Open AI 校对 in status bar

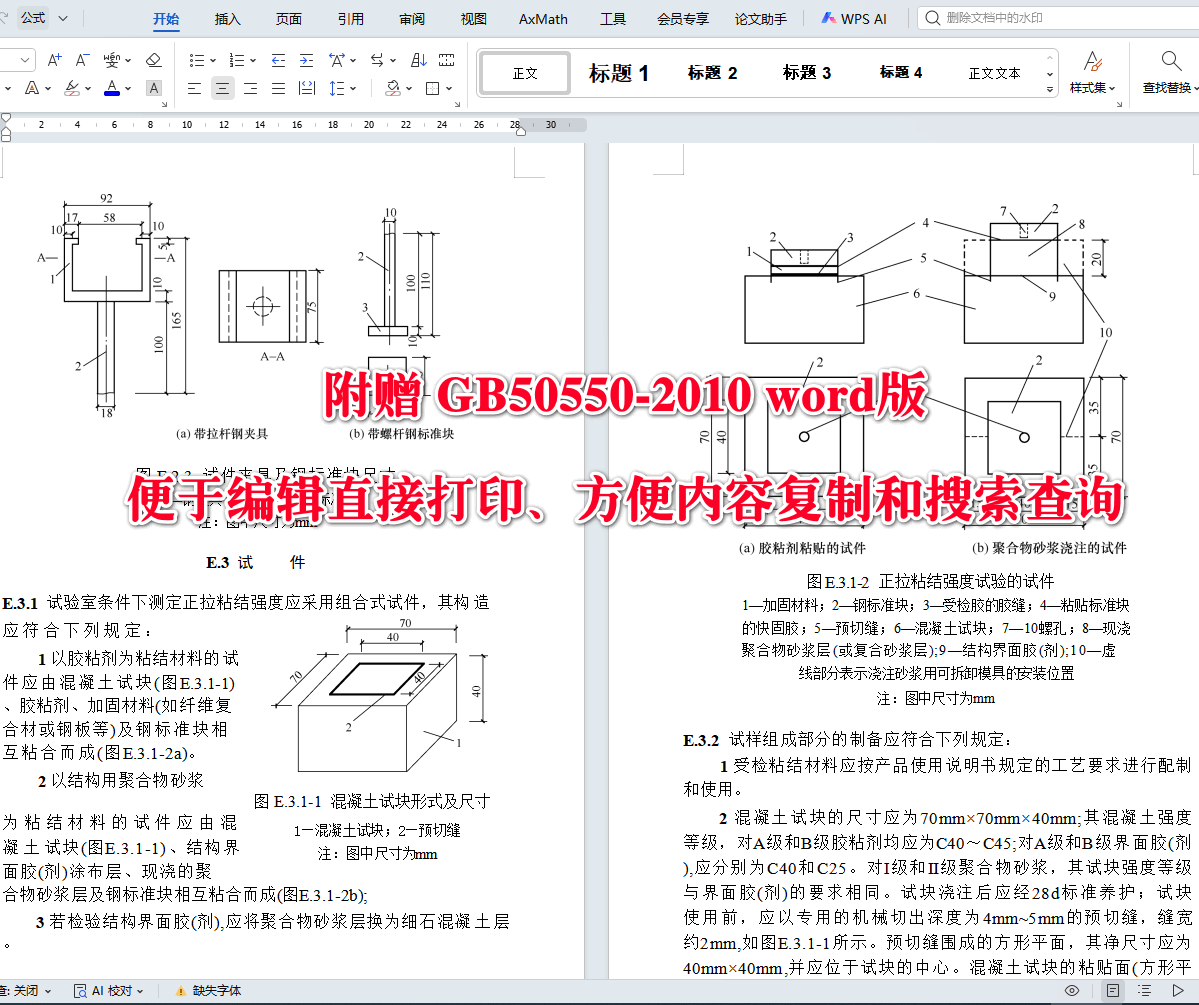[x=109, y=990]
